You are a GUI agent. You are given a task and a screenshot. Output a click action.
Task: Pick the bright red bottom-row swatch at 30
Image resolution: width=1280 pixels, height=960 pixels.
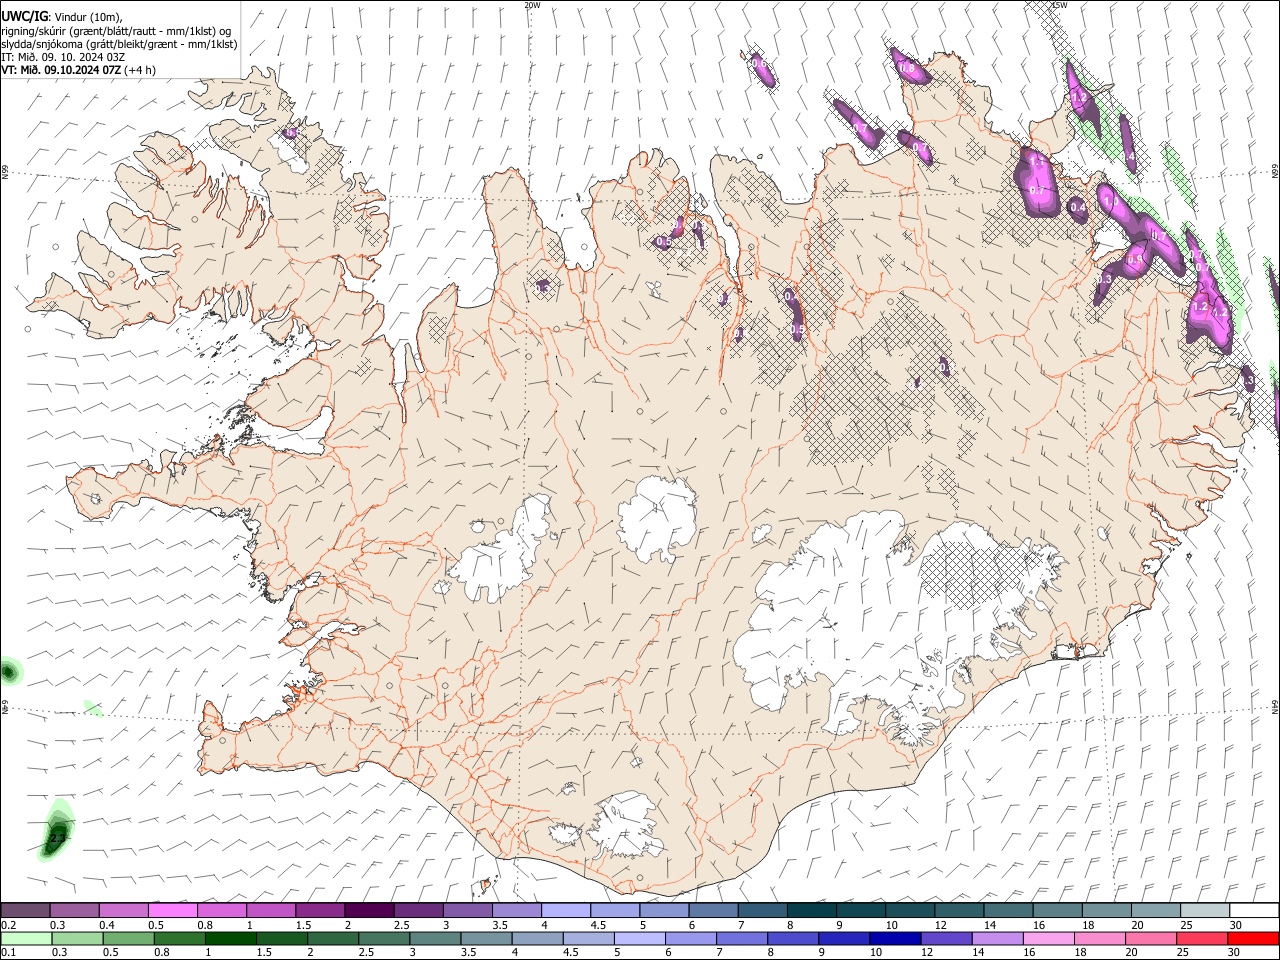click(1253, 939)
